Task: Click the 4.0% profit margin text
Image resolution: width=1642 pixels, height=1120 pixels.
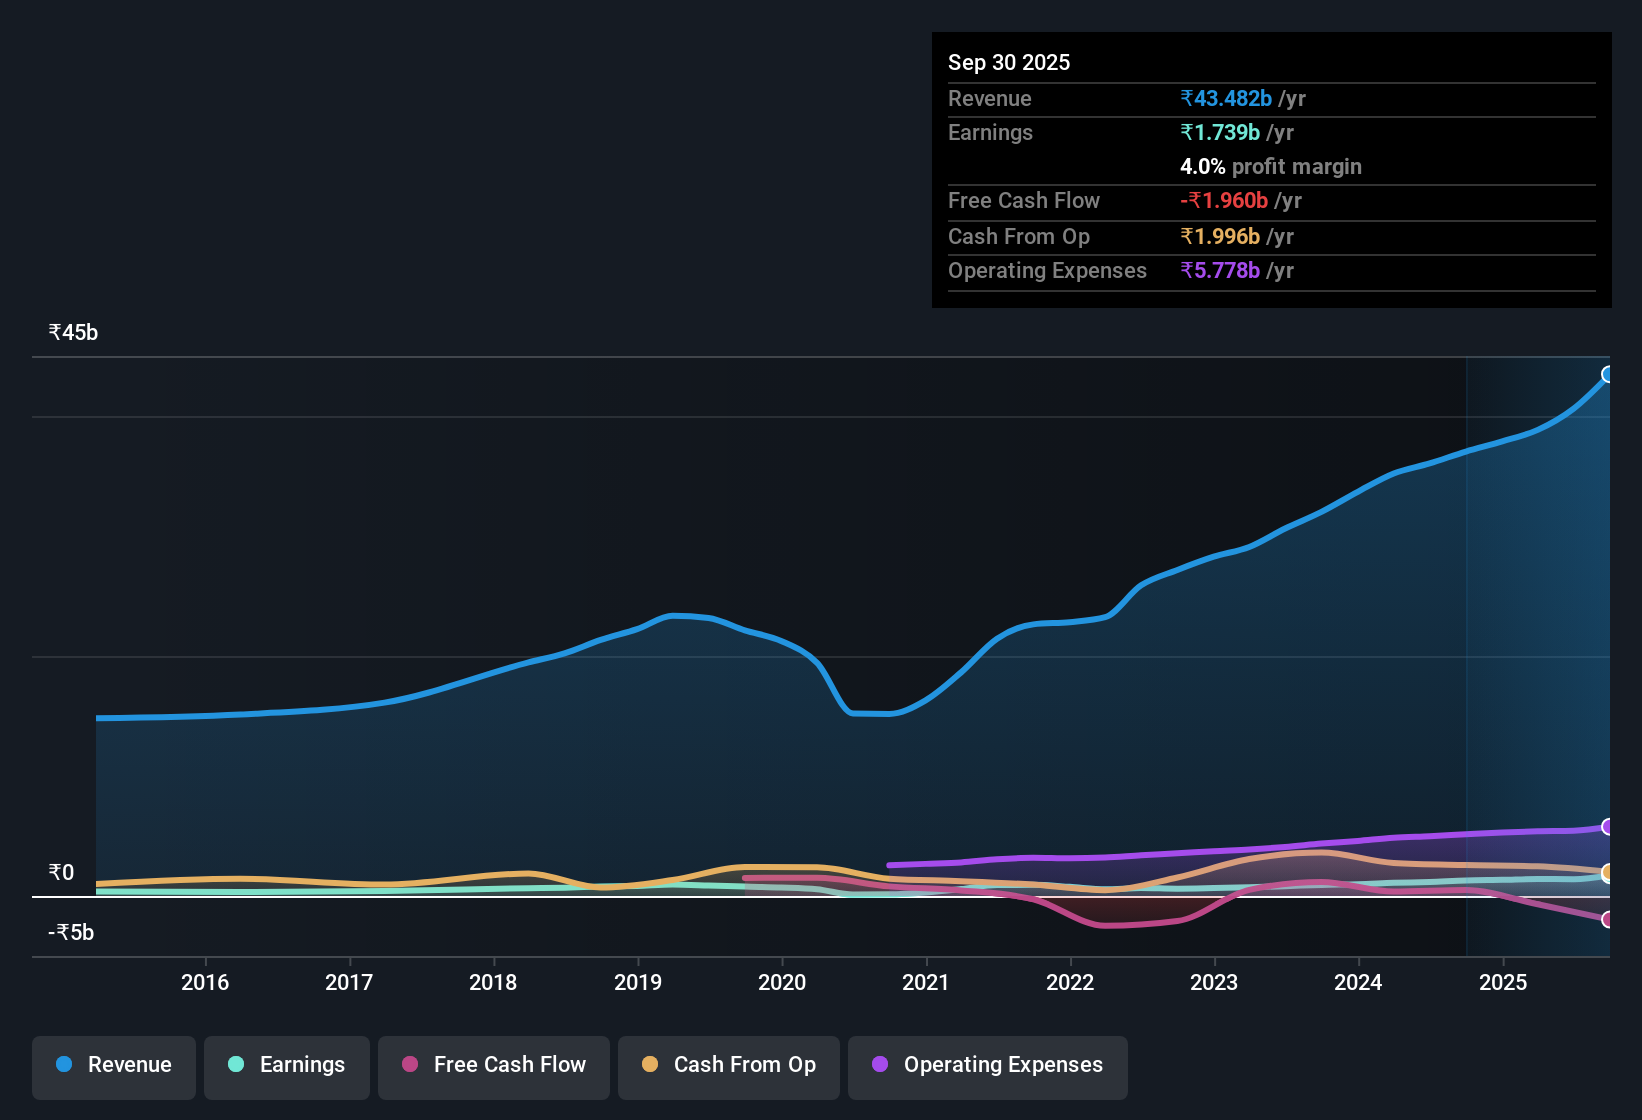Action: (1270, 166)
